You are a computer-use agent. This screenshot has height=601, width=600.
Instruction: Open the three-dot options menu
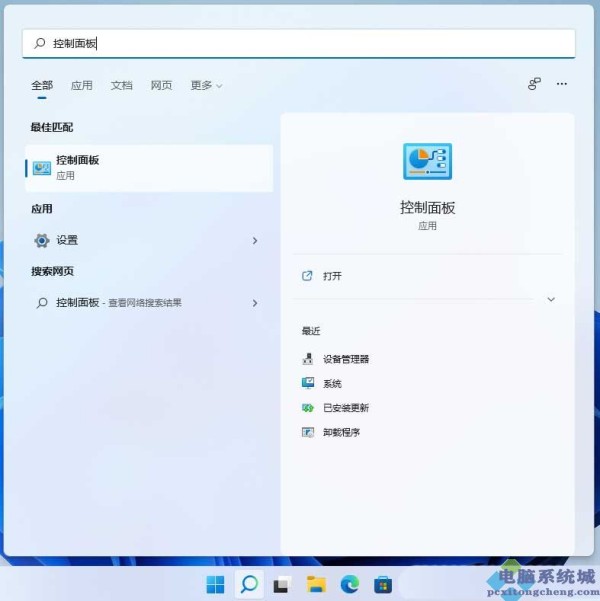pyautogui.click(x=562, y=84)
